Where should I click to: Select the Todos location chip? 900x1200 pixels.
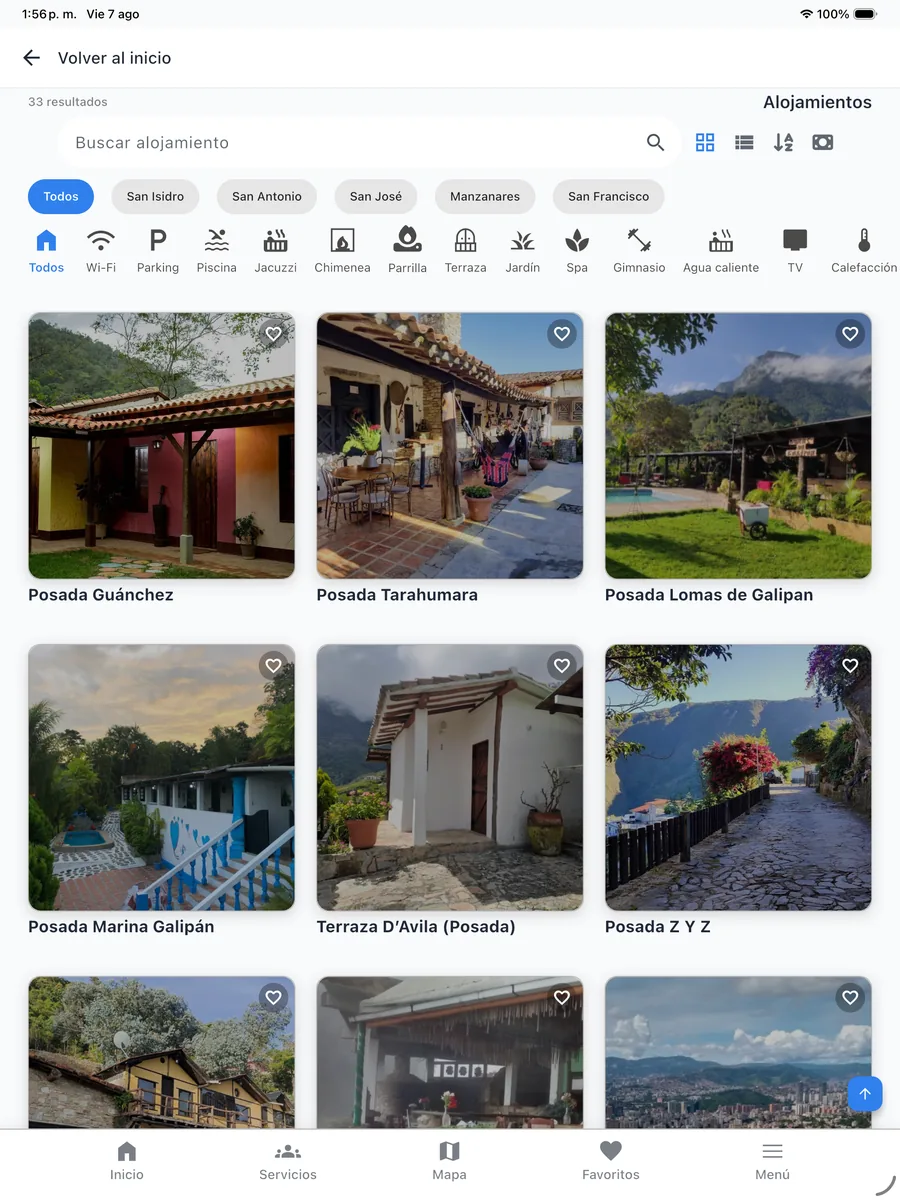coord(61,197)
